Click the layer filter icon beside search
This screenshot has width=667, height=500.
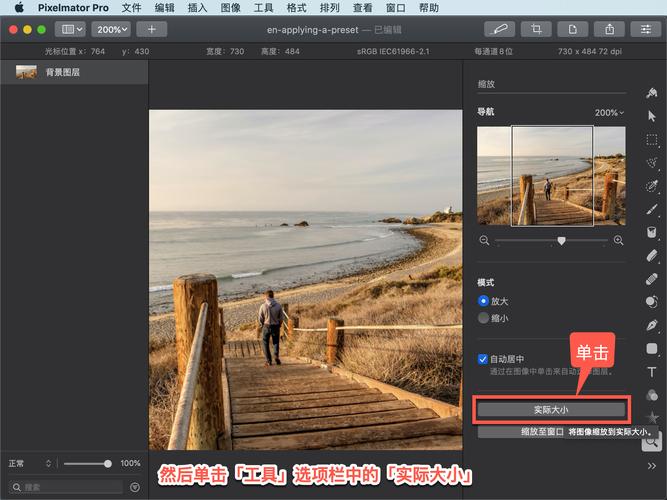point(135,487)
